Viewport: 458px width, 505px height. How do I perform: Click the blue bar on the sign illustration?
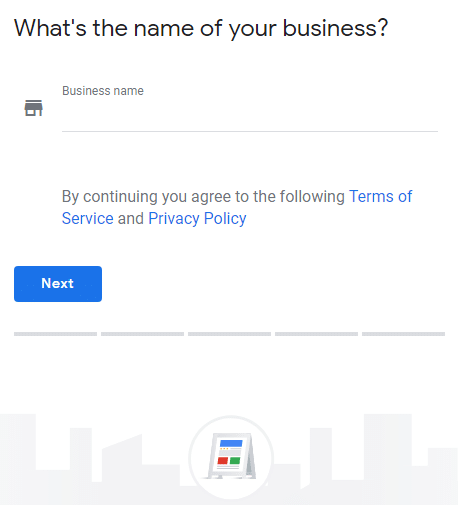(231, 443)
